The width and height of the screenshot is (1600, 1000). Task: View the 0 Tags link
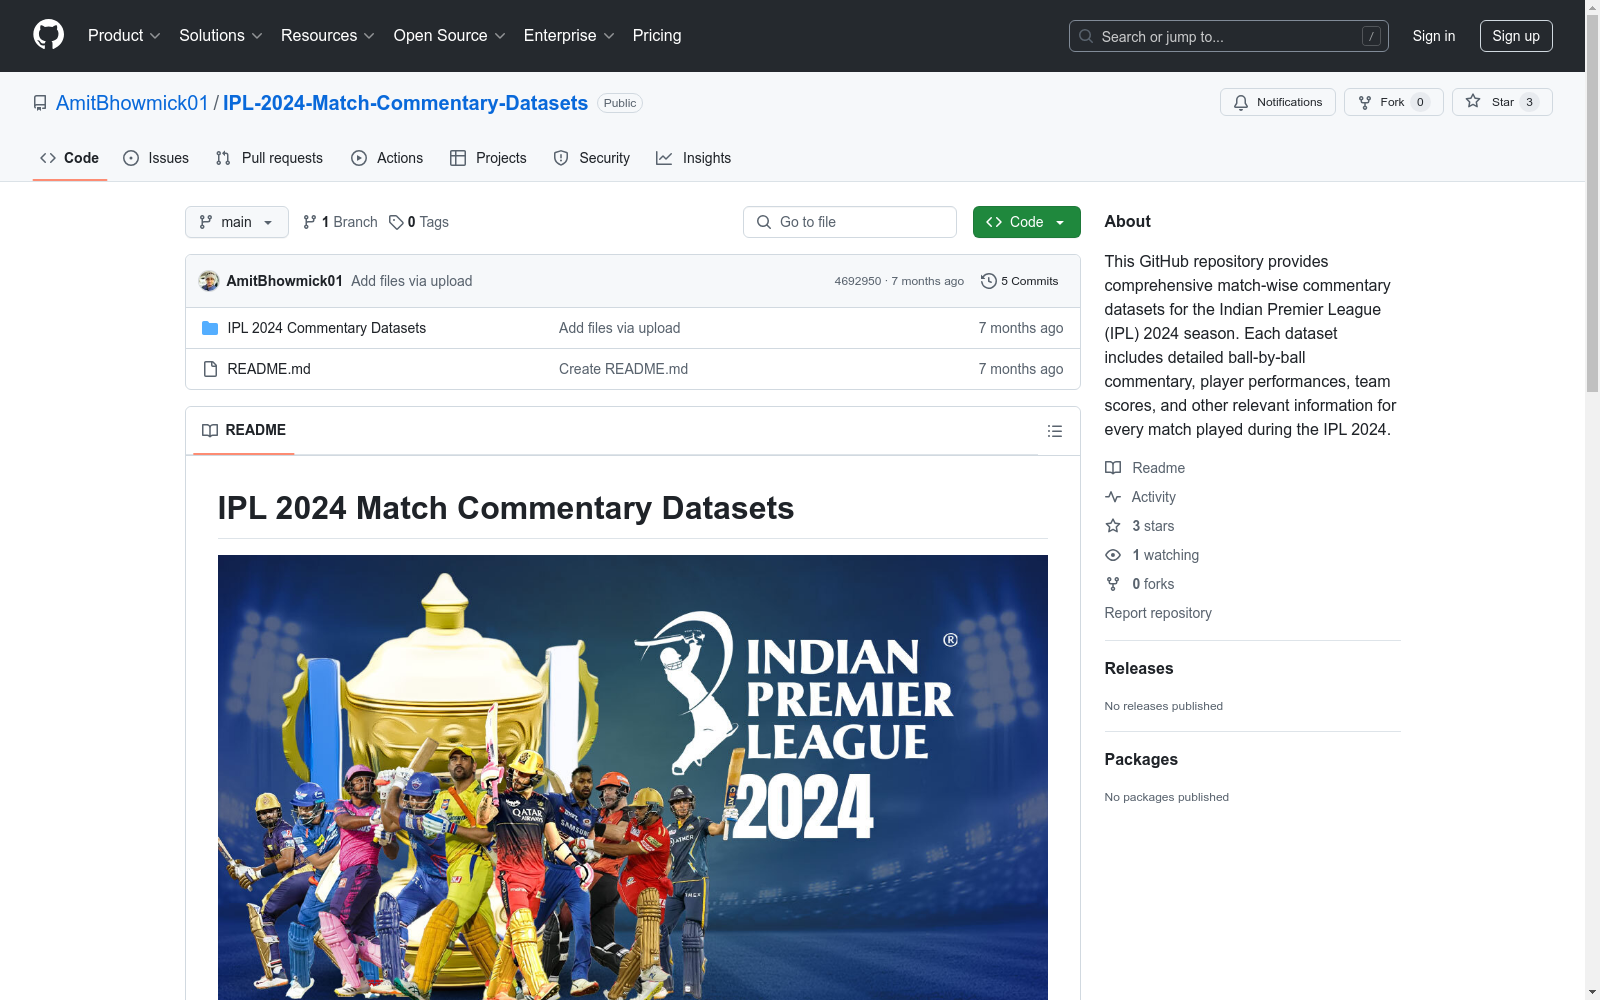pos(419,222)
